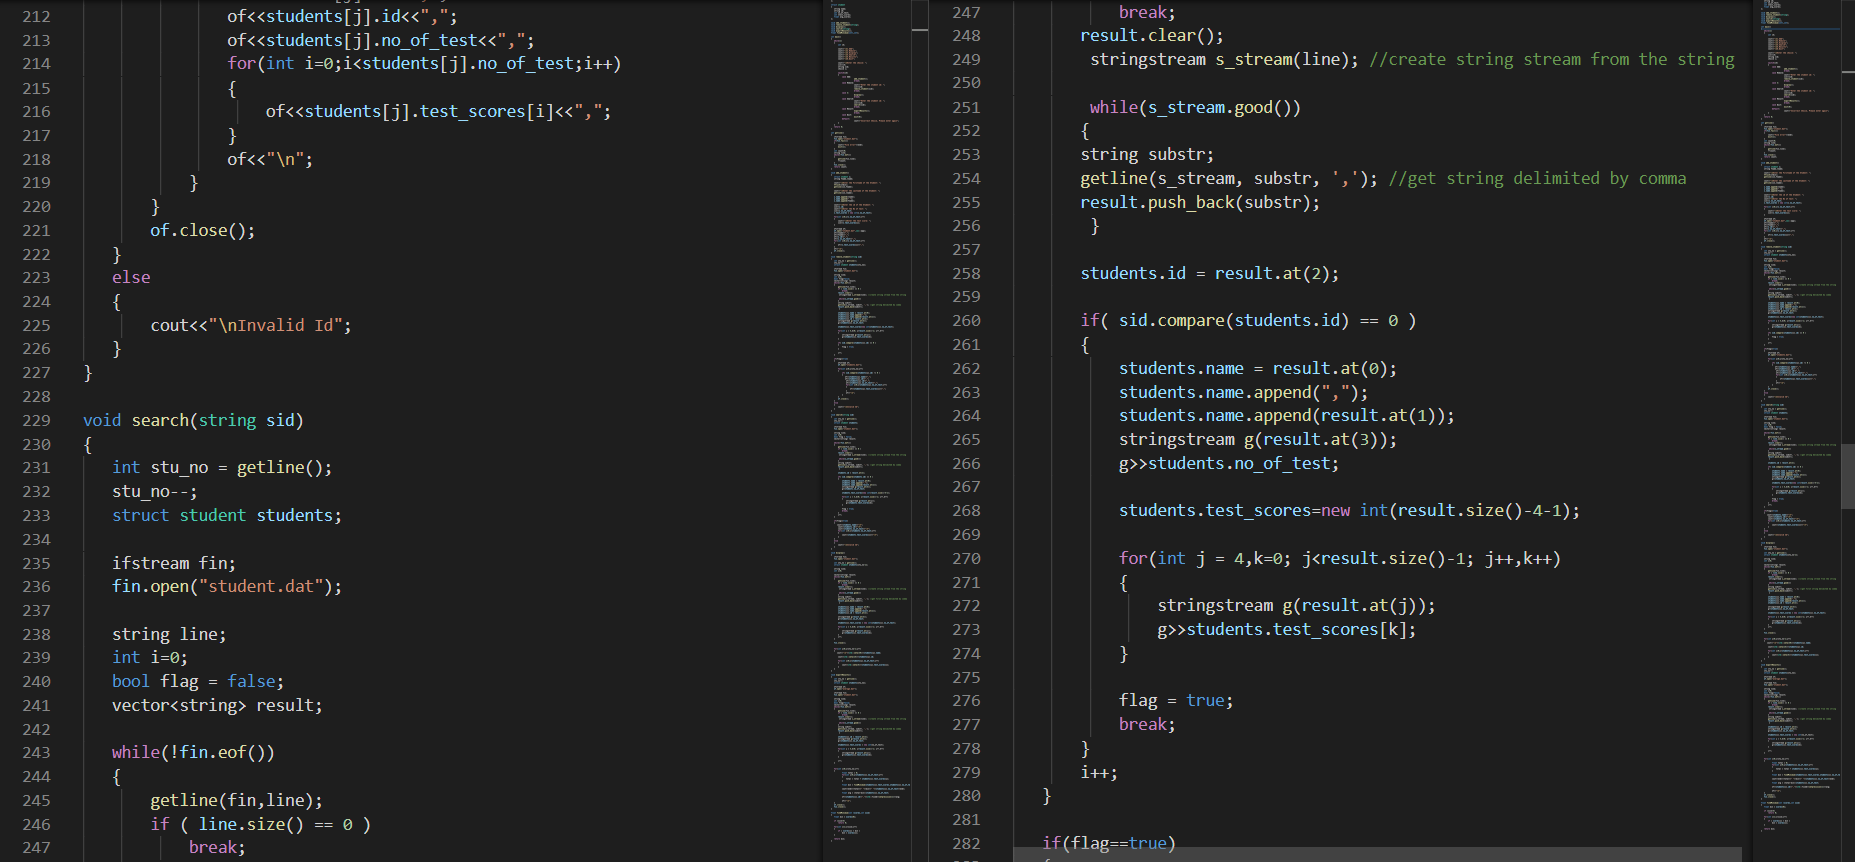The width and height of the screenshot is (1855, 862).
Task: Click line number 282 in the right gutter
Action: click(x=966, y=843)
